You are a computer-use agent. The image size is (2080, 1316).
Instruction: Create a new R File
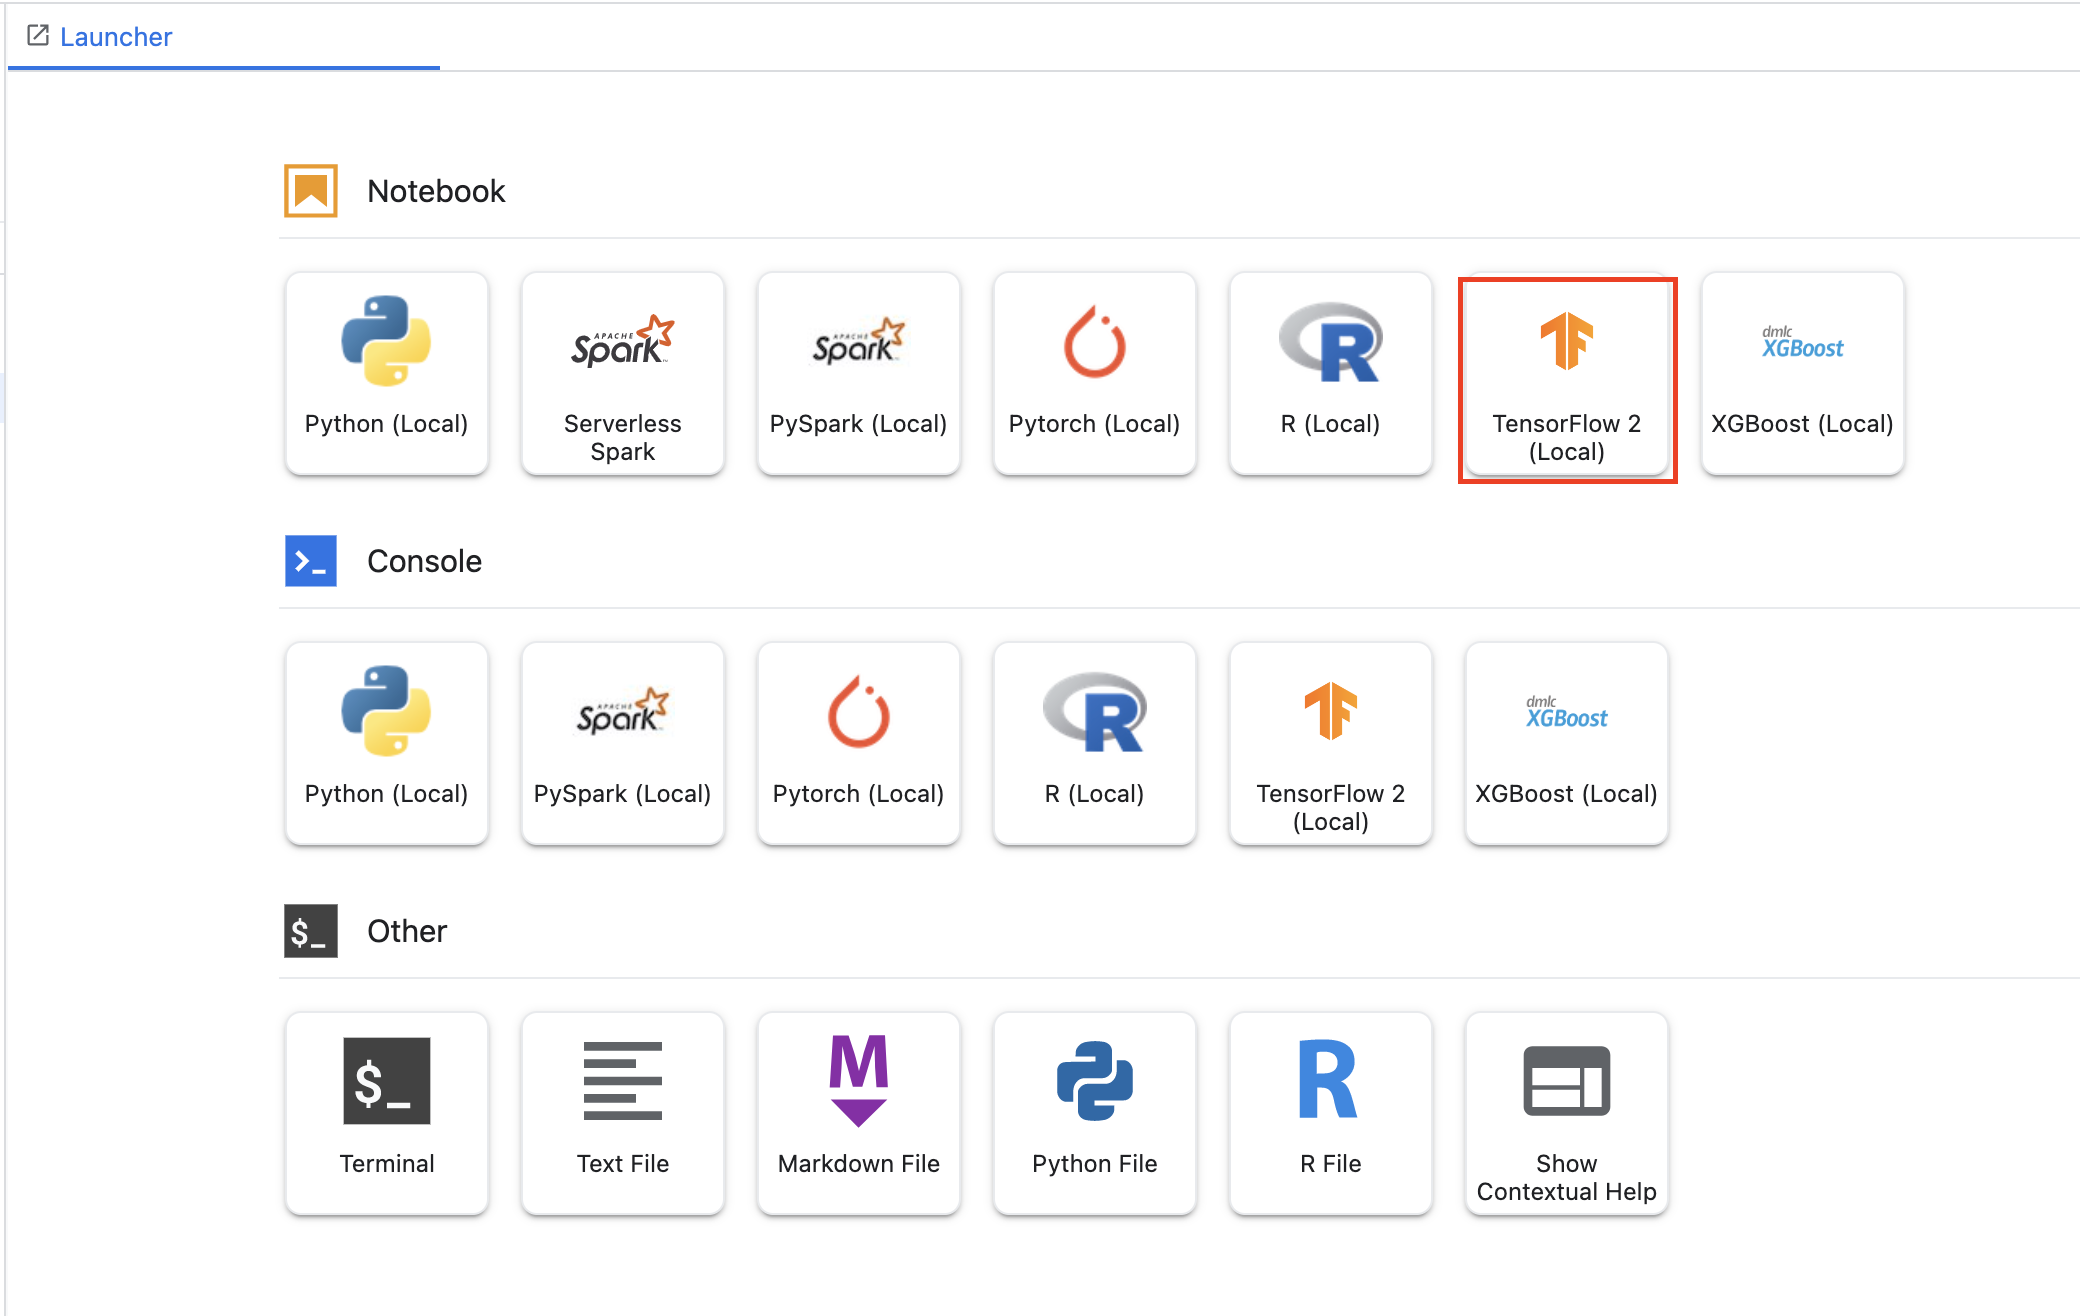[x=1330, y=1113]
